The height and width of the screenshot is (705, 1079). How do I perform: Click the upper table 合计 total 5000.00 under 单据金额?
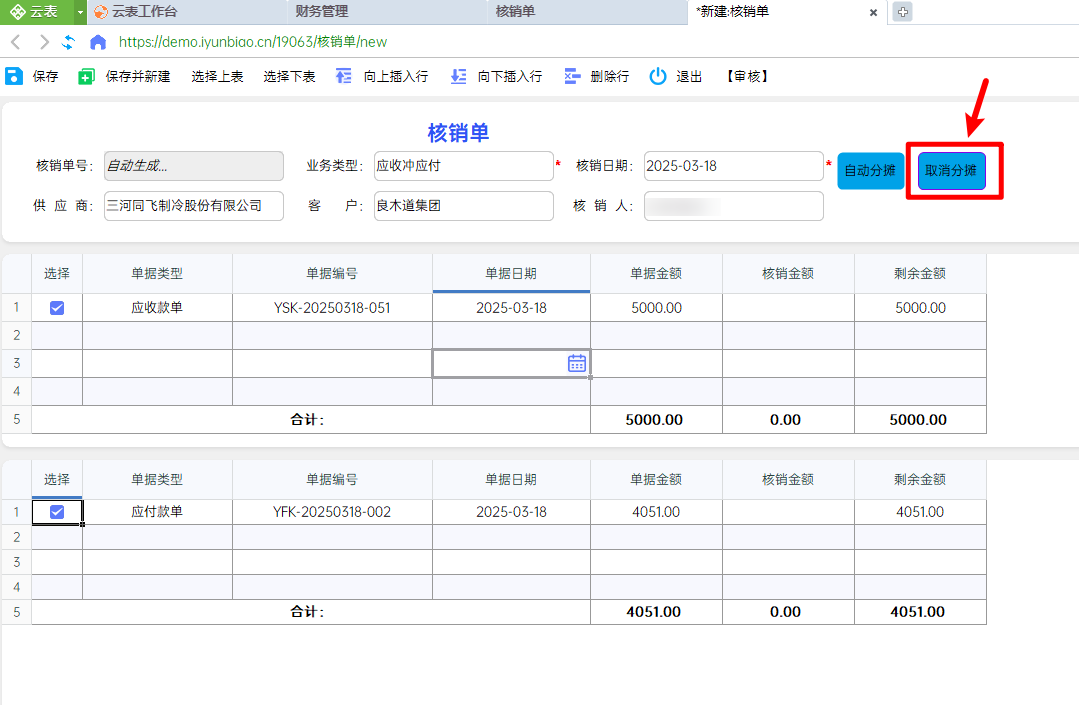(x=654, y=420)
